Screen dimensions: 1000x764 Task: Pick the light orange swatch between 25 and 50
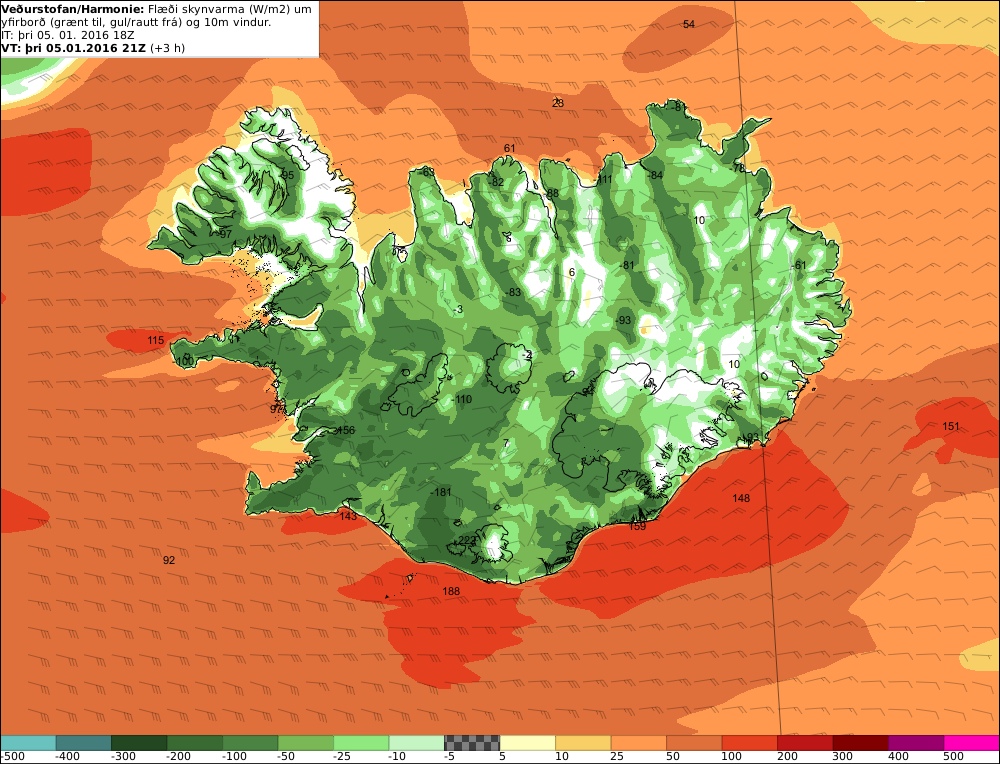coord(638,742)
